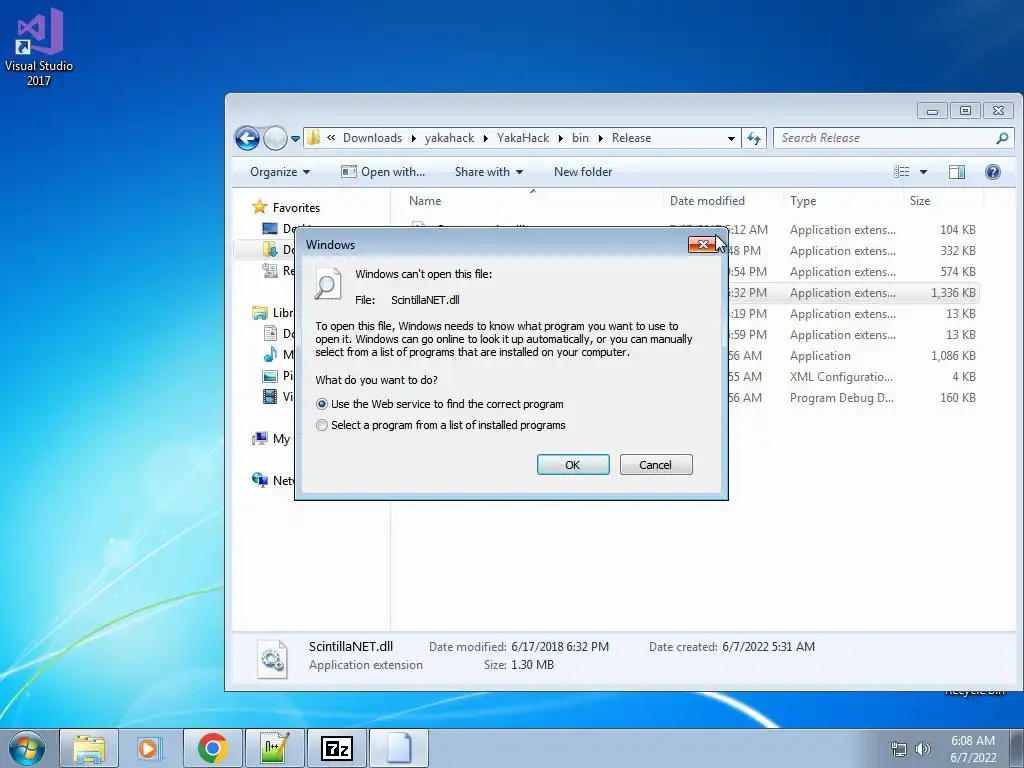Go back in Explorer navigation
This screenshot has width=1024, height=768.
point(248,138)
